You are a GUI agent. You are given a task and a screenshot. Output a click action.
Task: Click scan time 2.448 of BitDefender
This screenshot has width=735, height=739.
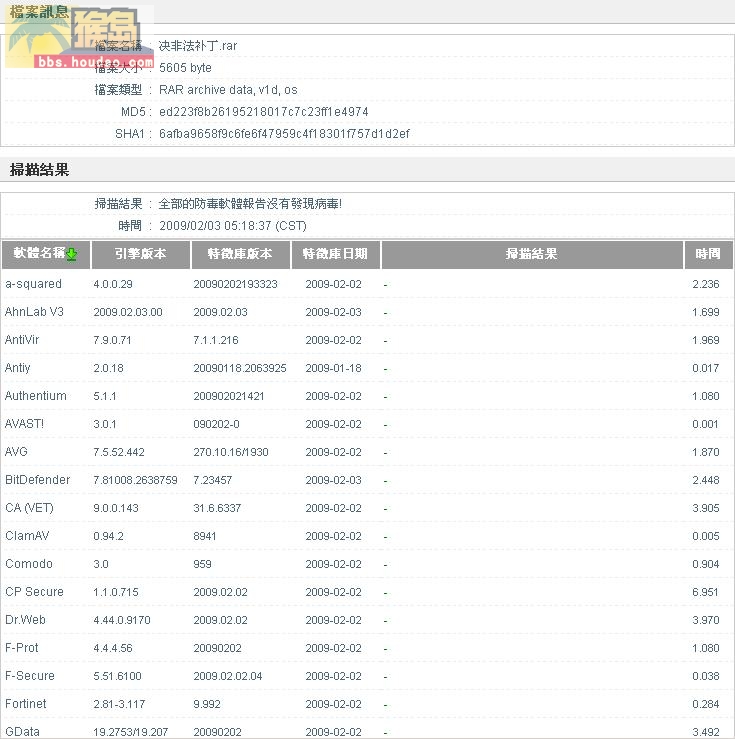point(706,480)
